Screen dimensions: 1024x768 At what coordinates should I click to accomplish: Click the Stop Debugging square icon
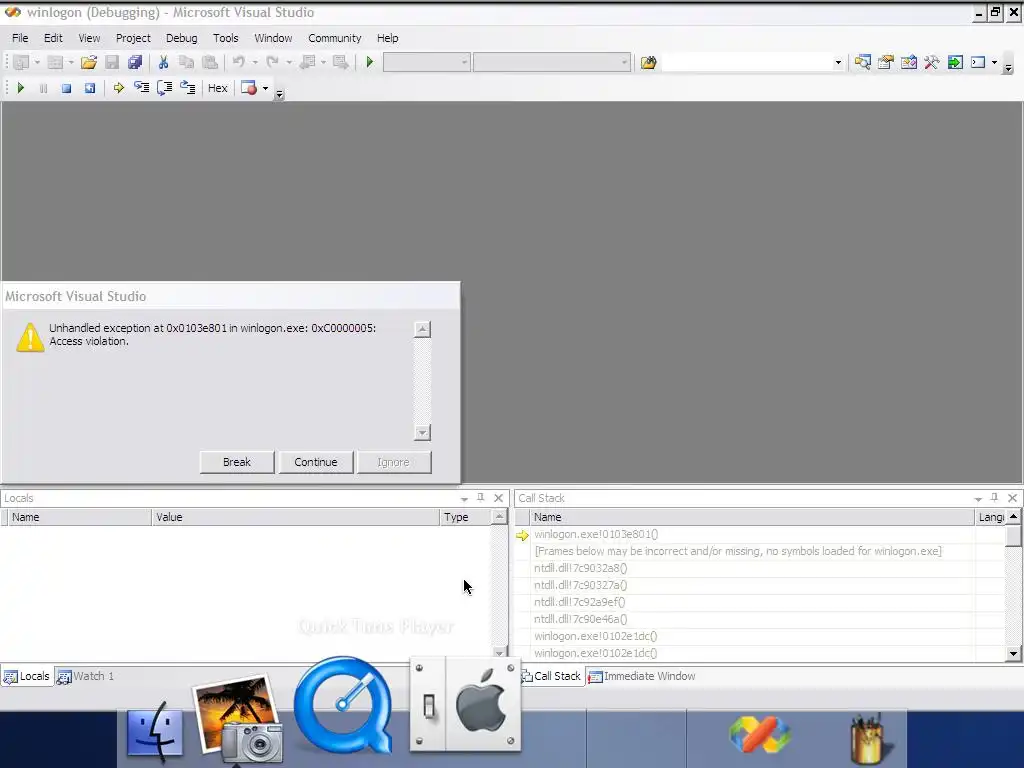(x=66, y=88)
